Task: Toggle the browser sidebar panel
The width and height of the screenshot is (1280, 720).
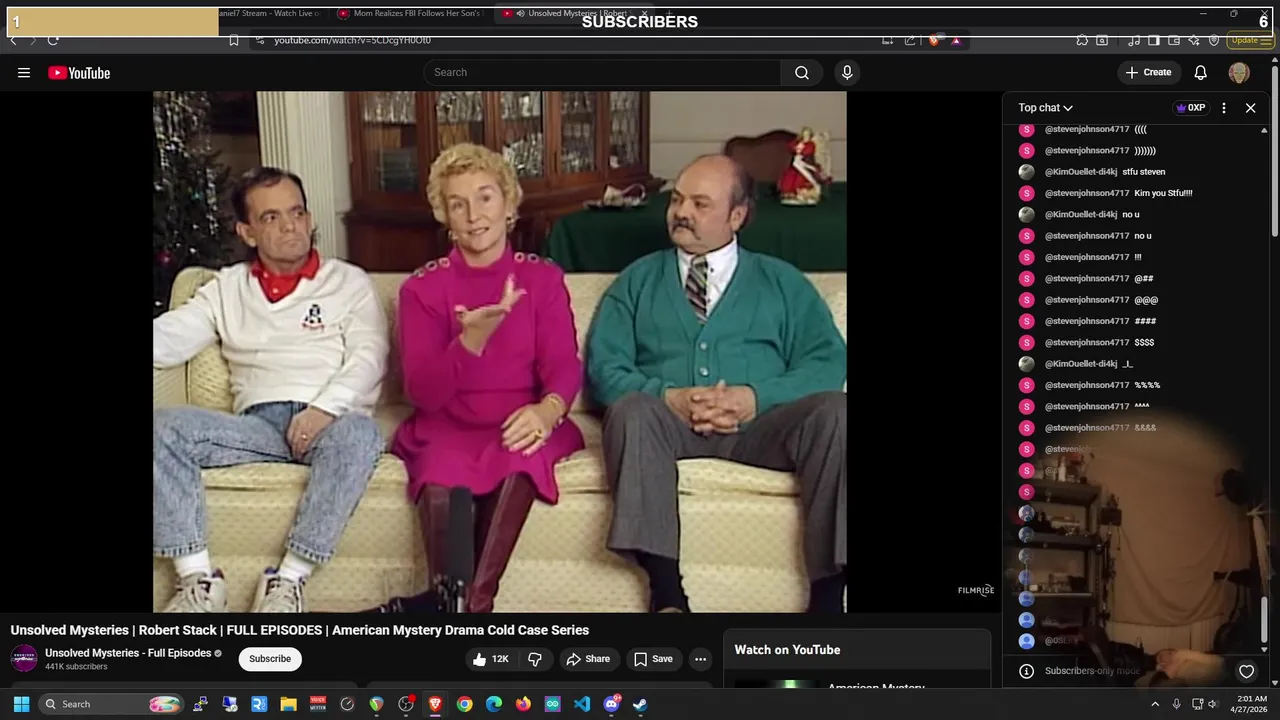Action: 1154,40
